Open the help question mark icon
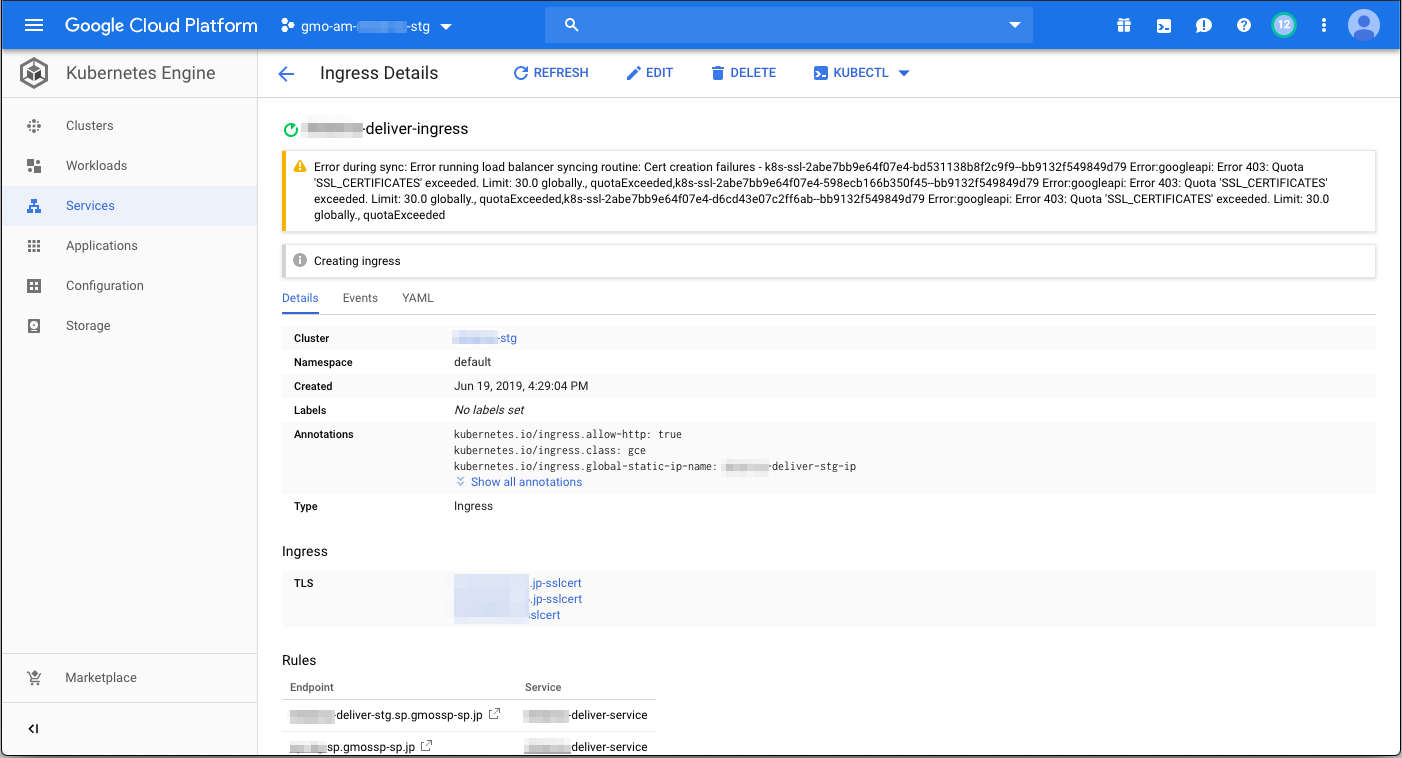This screenshot has width=1402, height=758. point(1244,26)
